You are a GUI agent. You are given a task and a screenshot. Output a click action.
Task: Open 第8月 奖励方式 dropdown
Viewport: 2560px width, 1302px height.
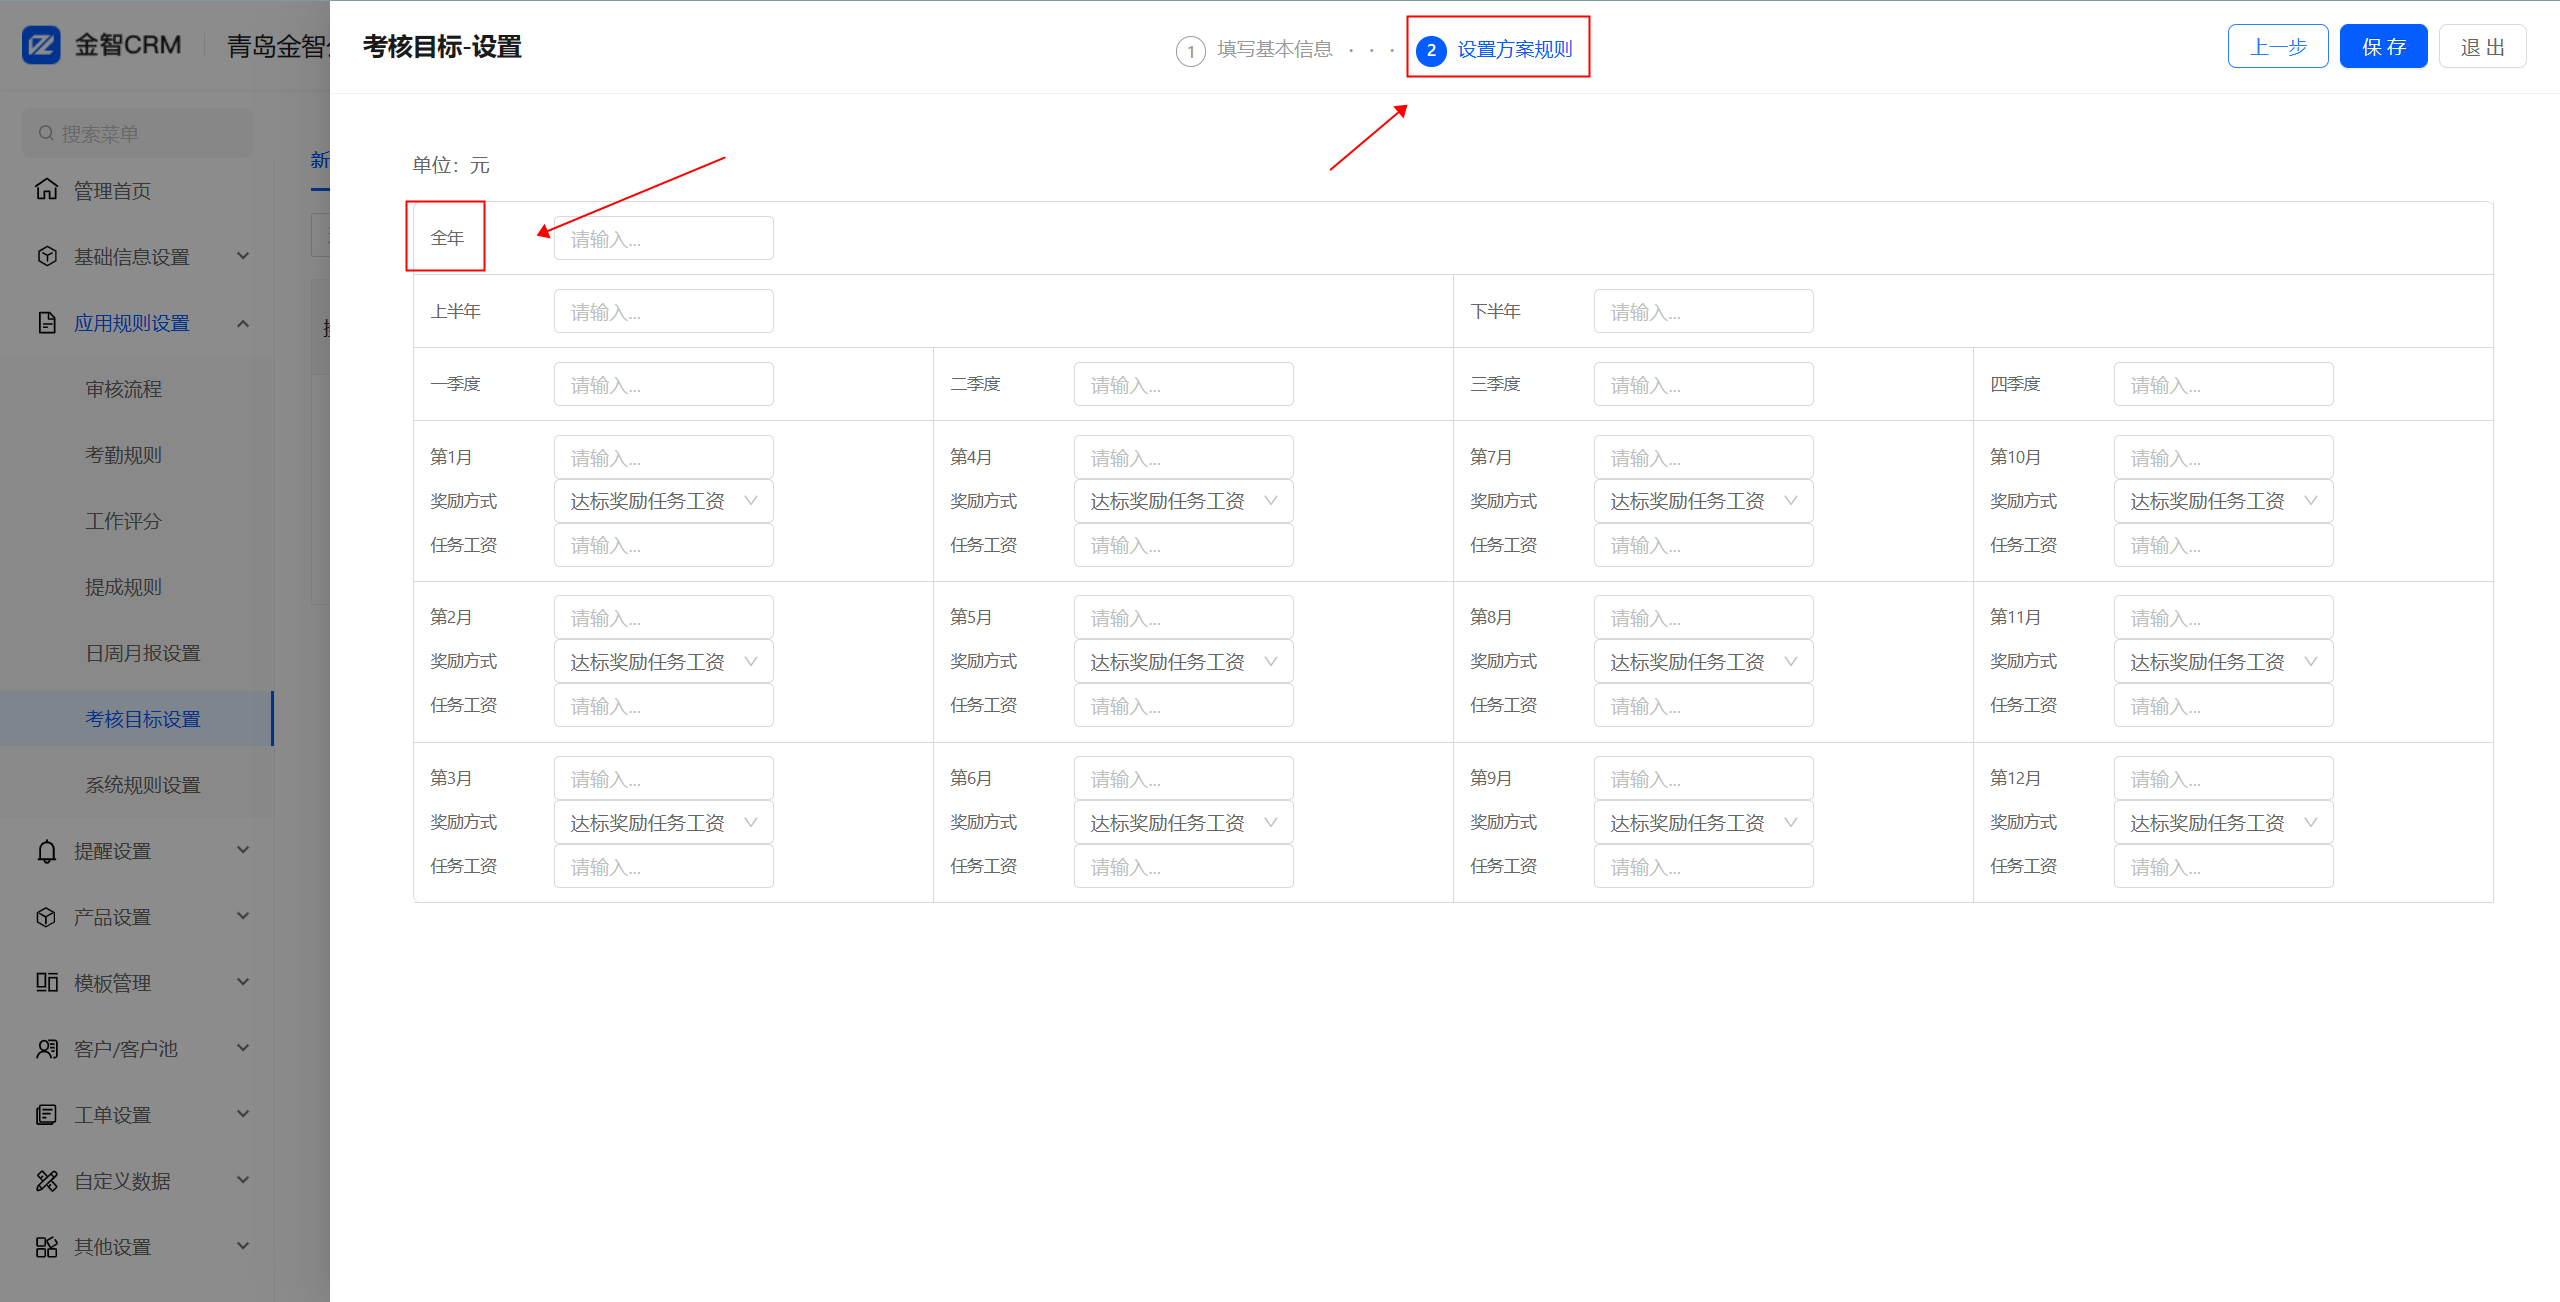tap(1704, 661)
